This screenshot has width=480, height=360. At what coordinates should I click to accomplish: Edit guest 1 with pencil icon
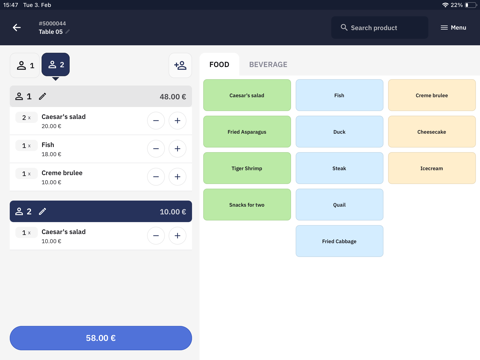point(42,96)
